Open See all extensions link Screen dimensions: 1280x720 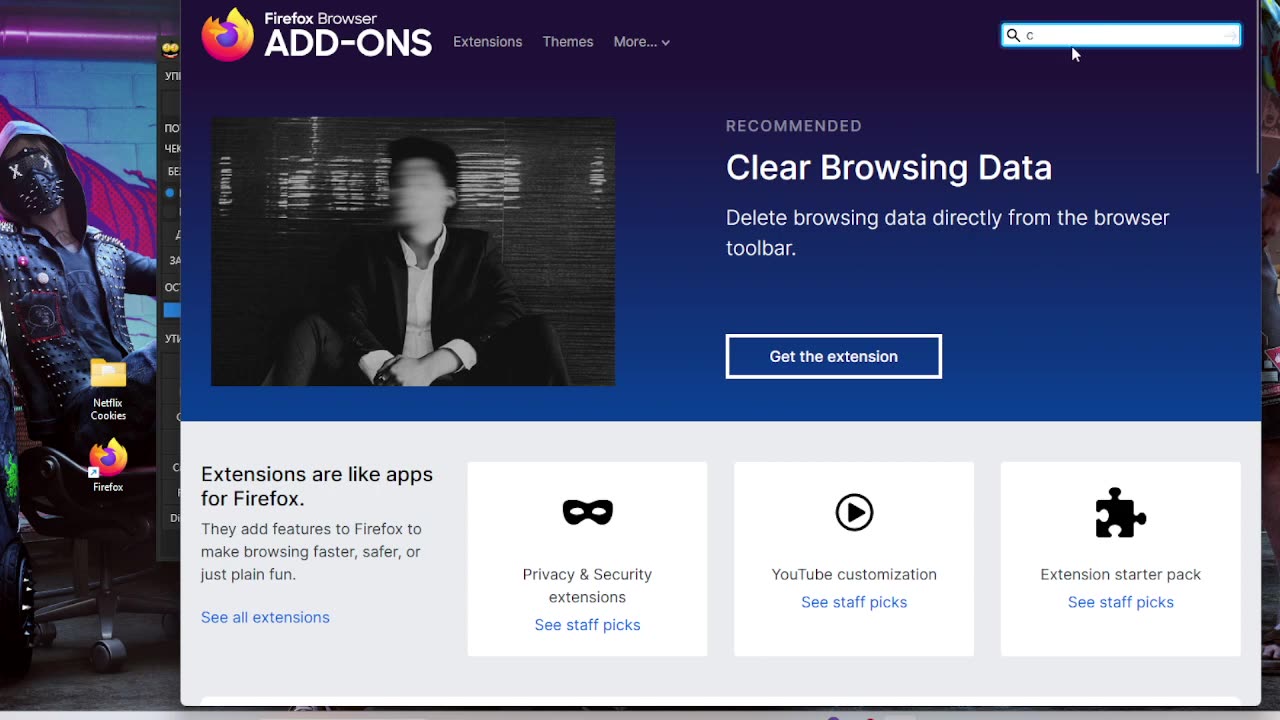265,617
